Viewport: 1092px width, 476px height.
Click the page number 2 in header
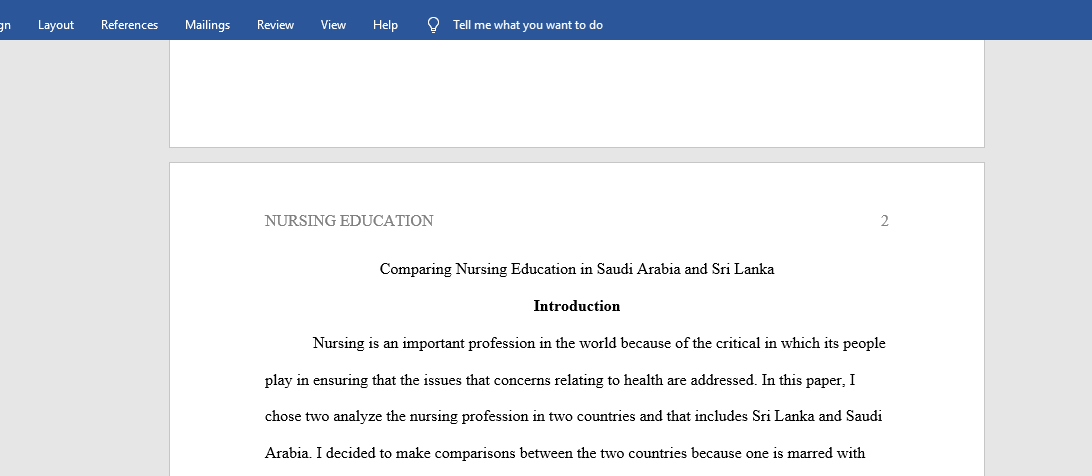point(884,221)
